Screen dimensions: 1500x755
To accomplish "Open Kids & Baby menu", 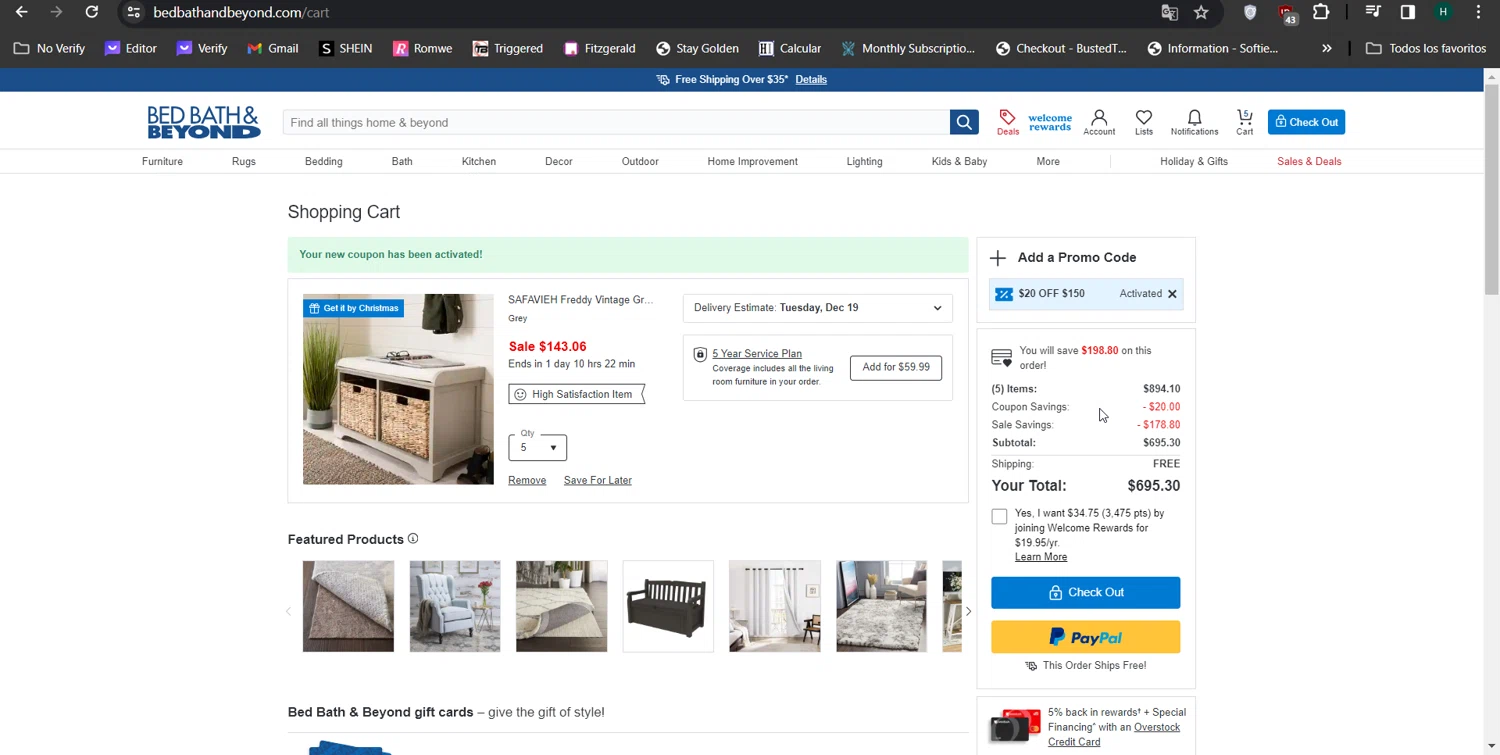I will click(959, 161).
